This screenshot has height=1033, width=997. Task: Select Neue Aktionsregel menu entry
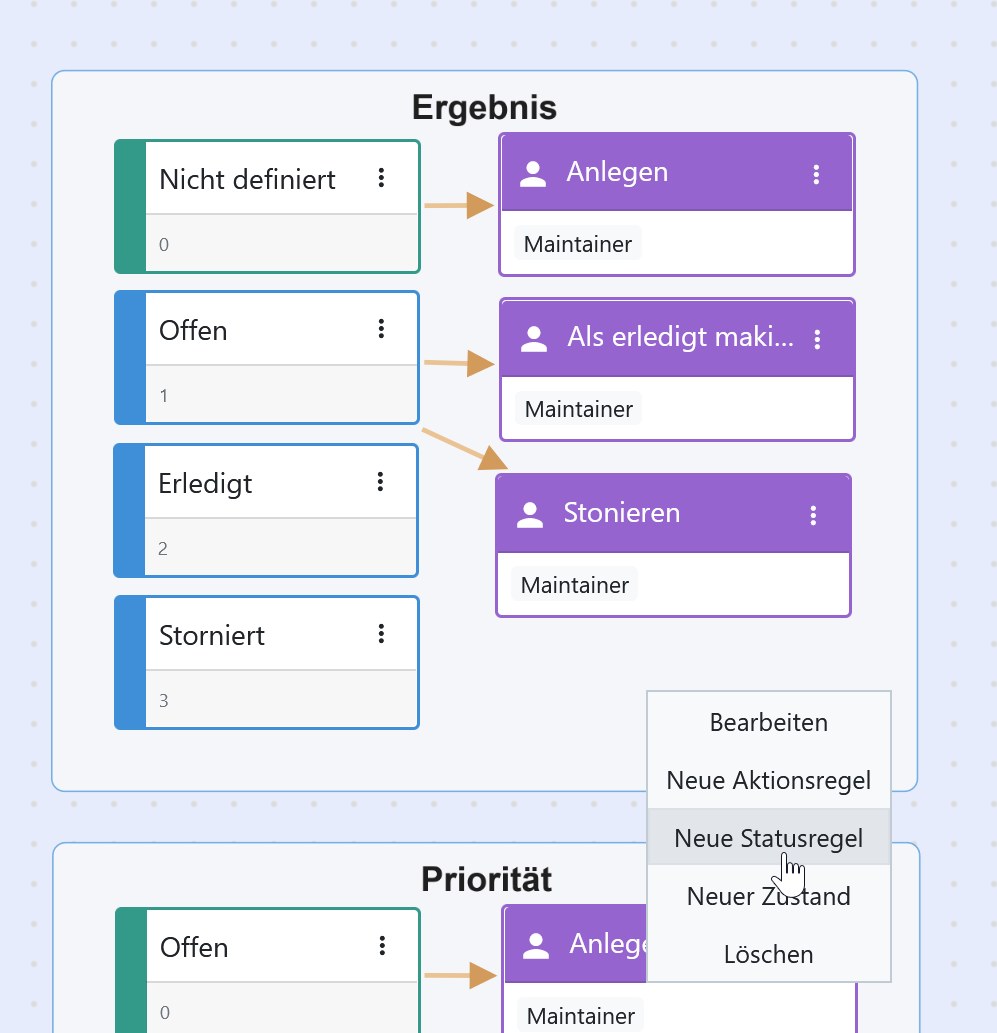point(768,780)
